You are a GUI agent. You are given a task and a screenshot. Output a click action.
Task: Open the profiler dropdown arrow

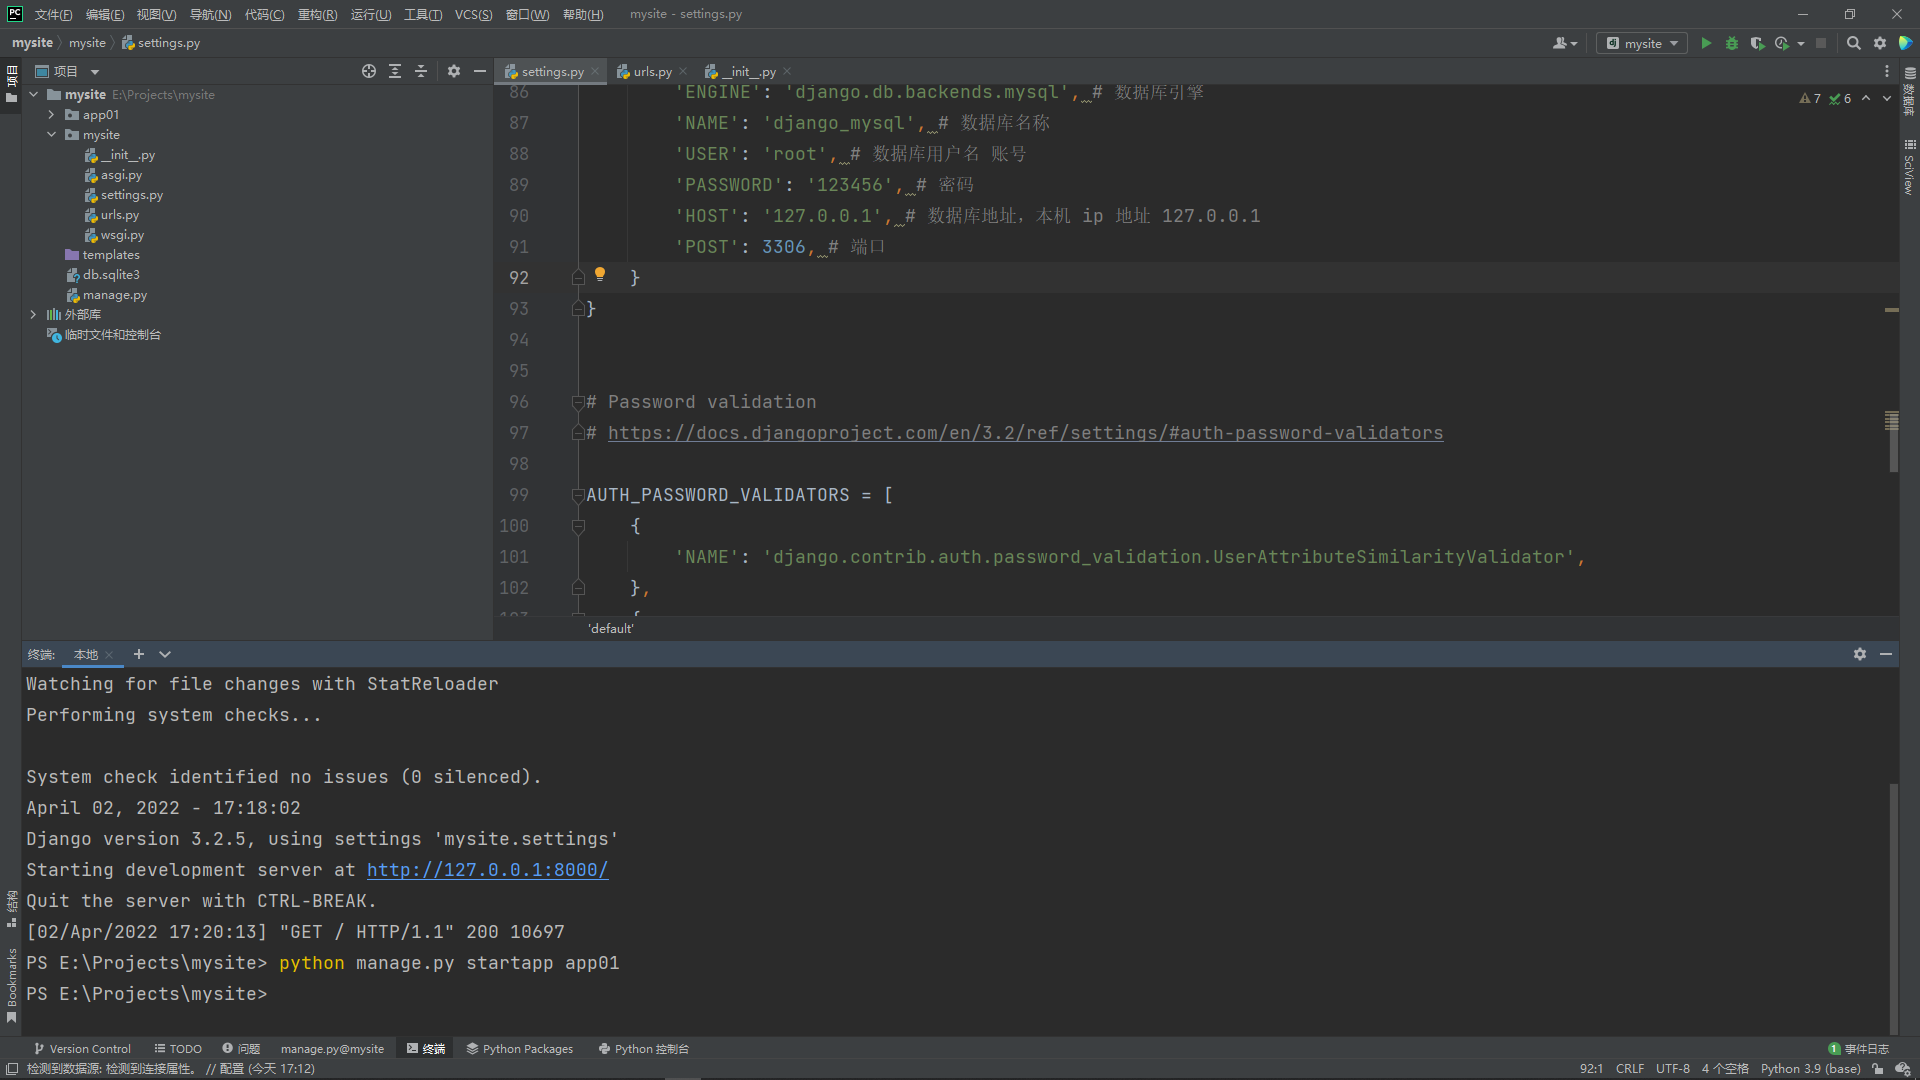[1801, 43]
